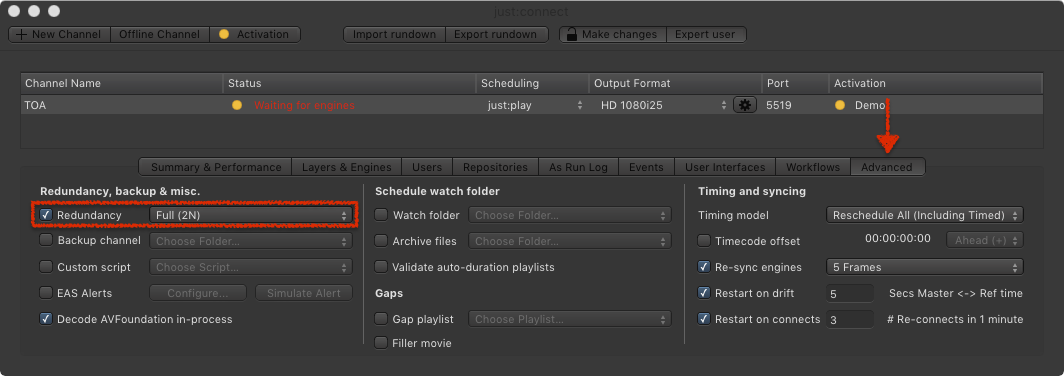Viewport: 1064px width, 376px height.
Task: Go to the Users tab
Action: point(427,167)
